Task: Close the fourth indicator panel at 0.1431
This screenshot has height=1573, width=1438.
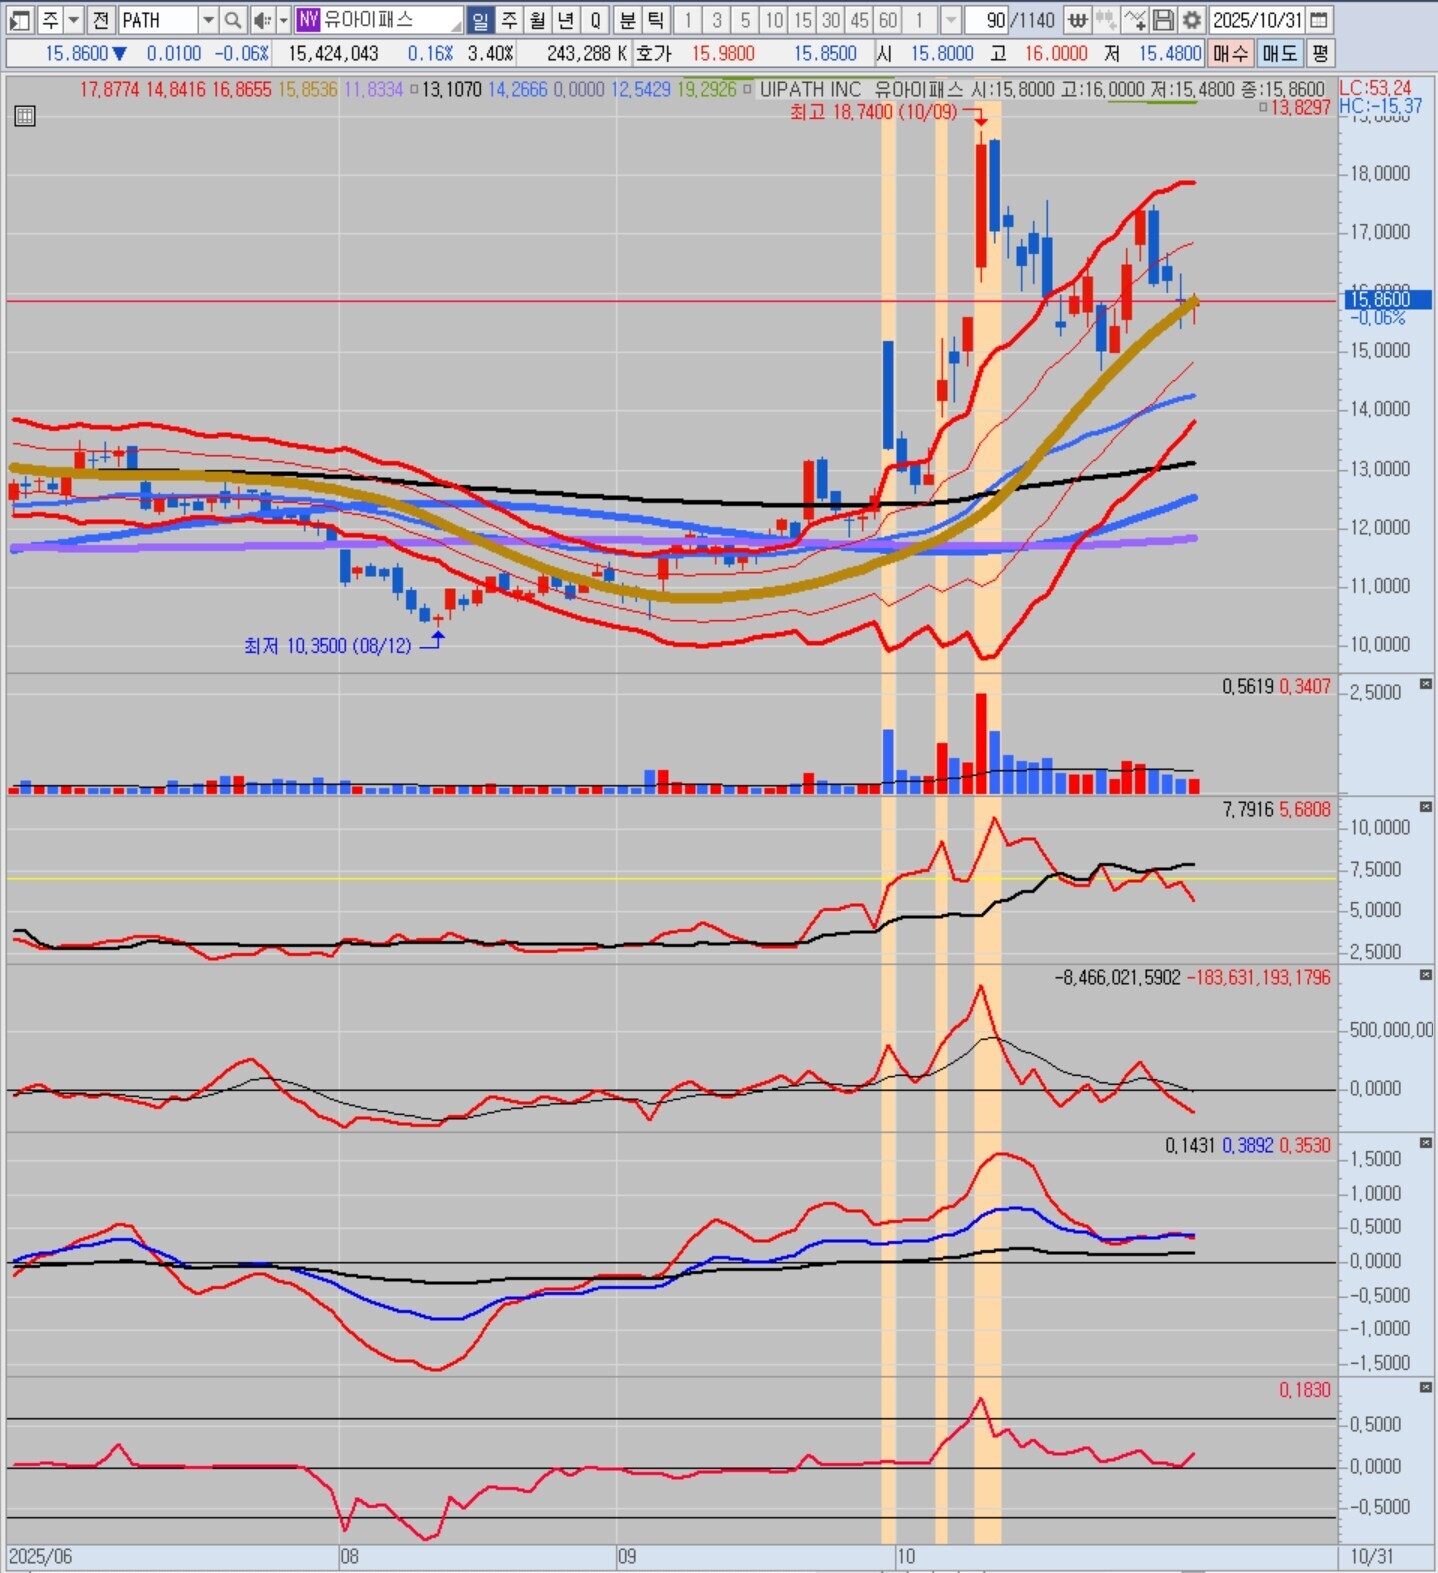Action: point(1426,1143)
